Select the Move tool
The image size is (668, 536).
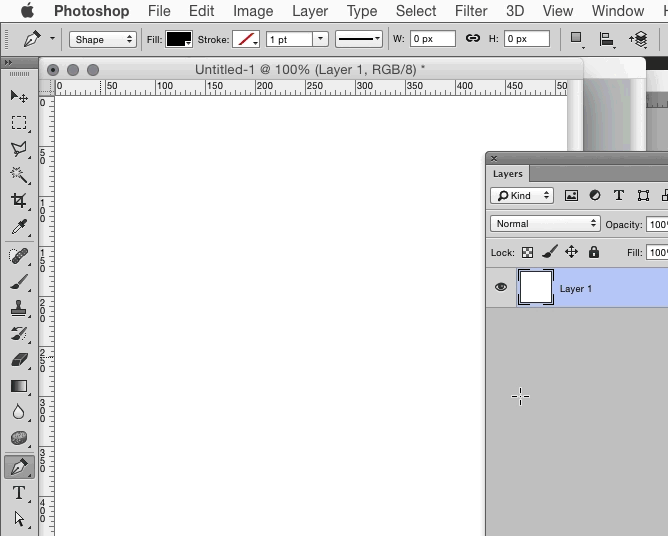[19, 96]
